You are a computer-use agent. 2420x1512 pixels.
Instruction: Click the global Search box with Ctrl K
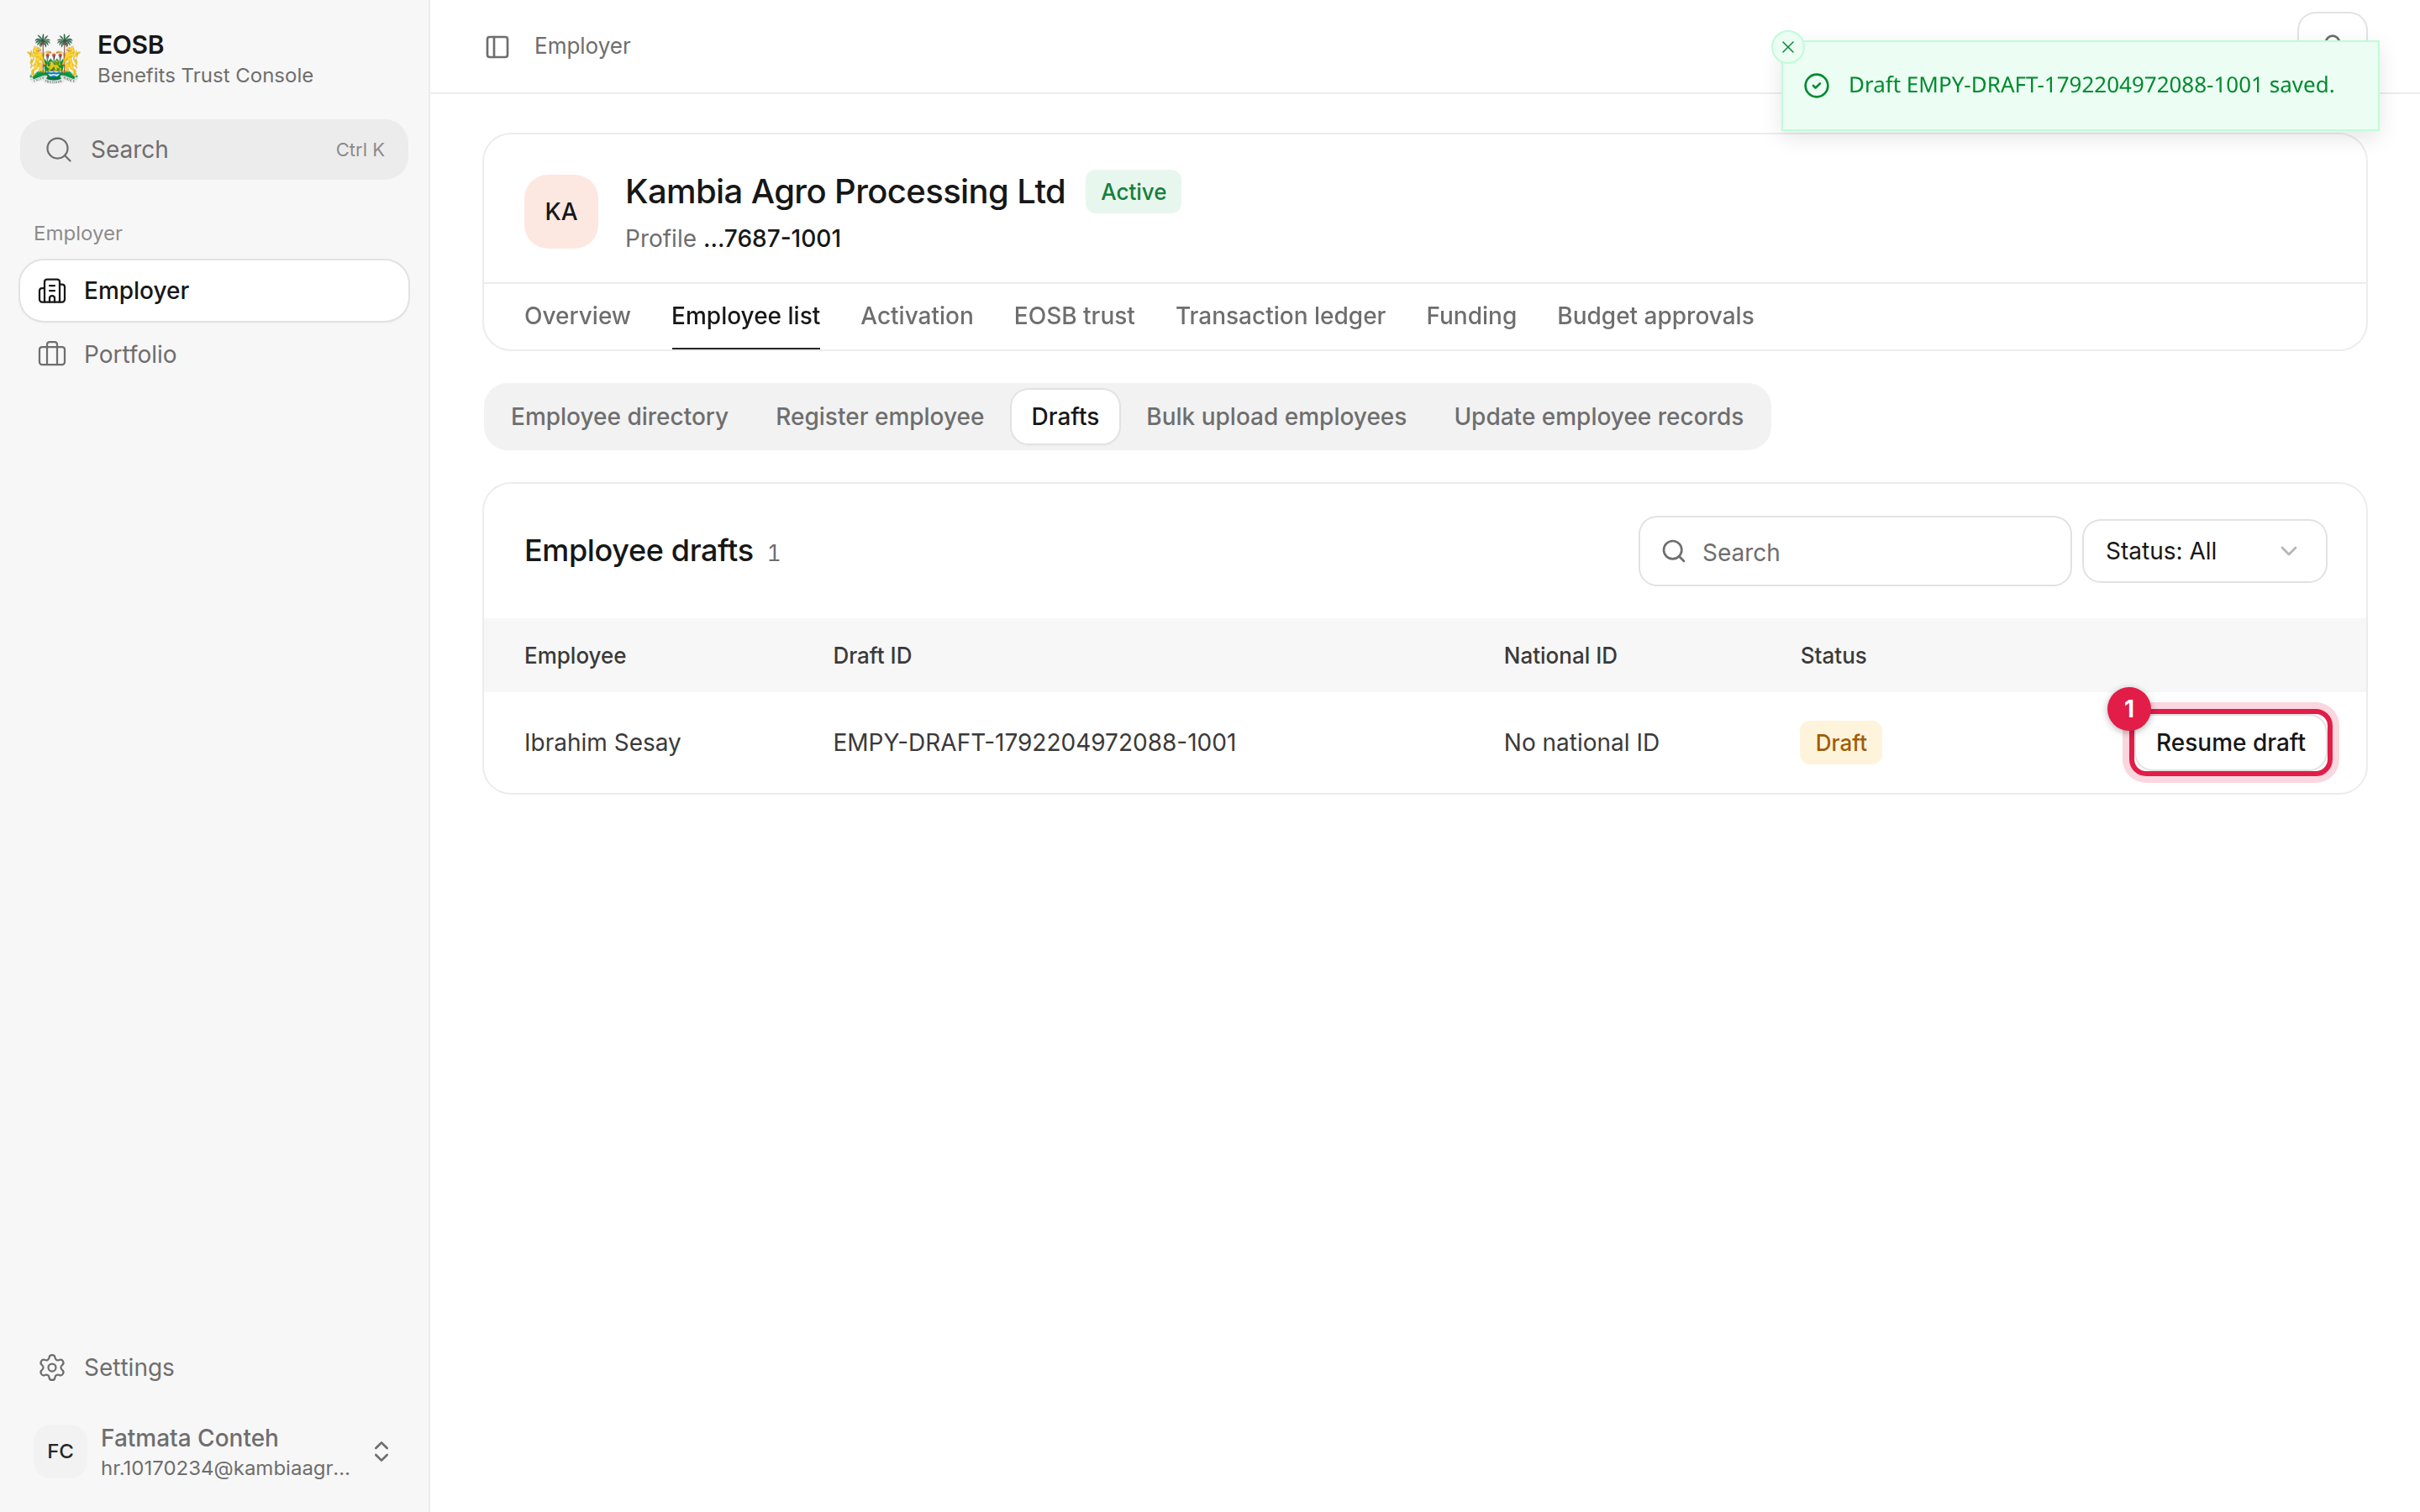(x=214, y=150)
